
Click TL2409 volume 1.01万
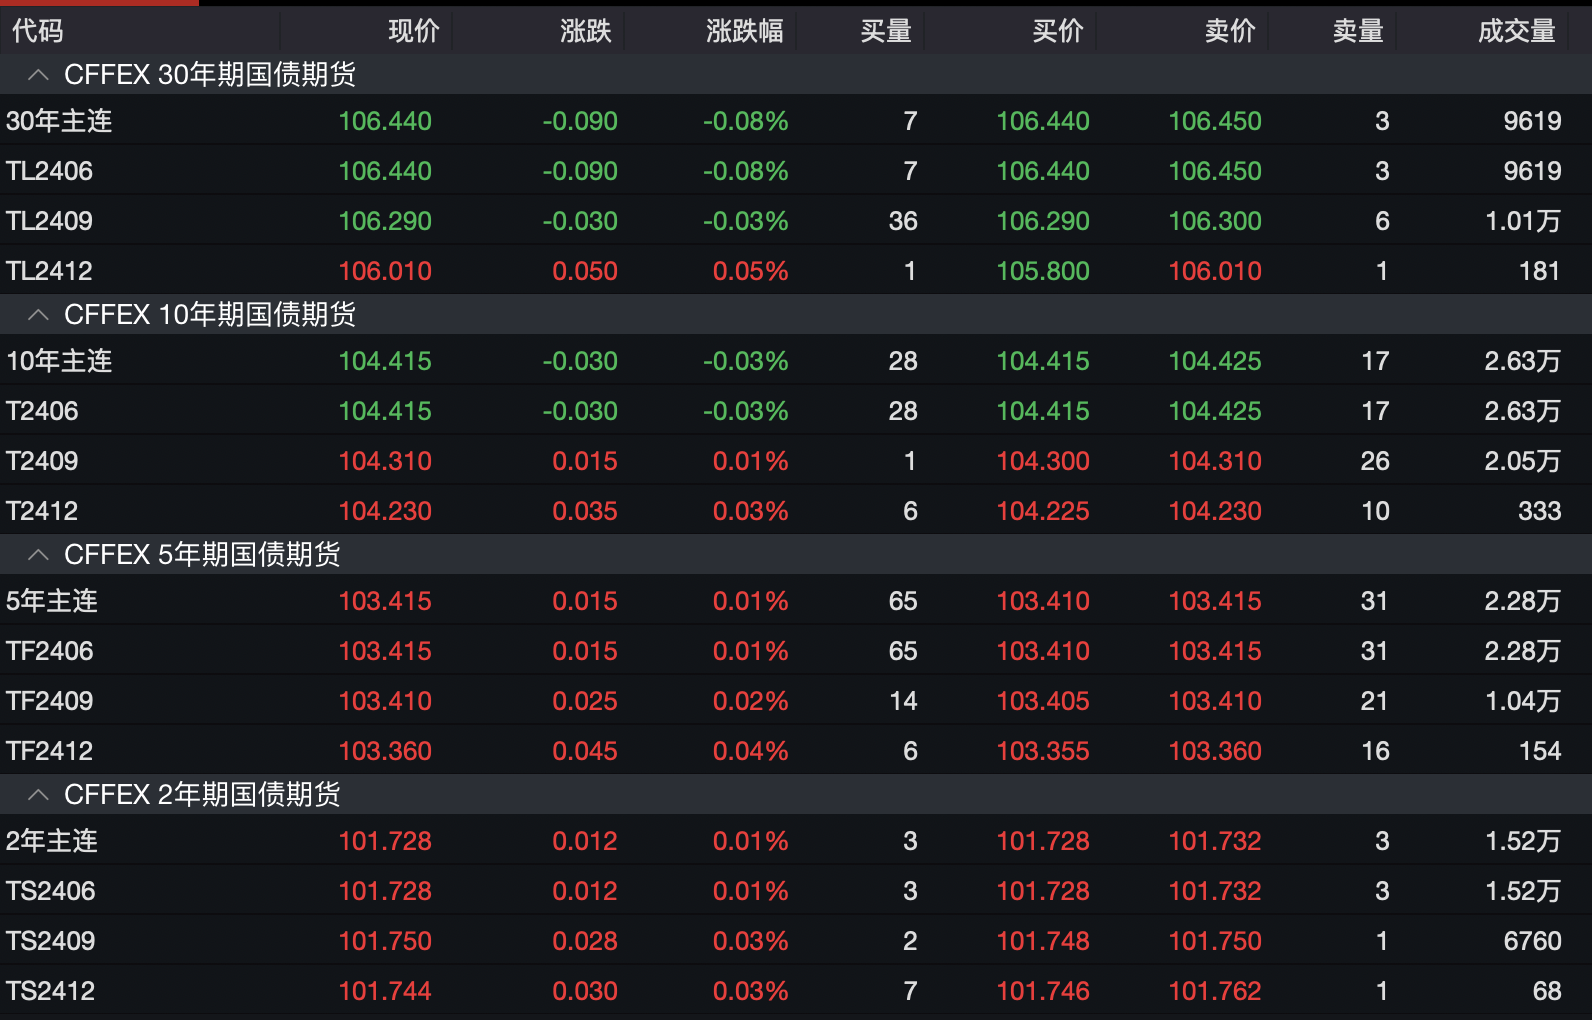click(x=1523, y=221)
